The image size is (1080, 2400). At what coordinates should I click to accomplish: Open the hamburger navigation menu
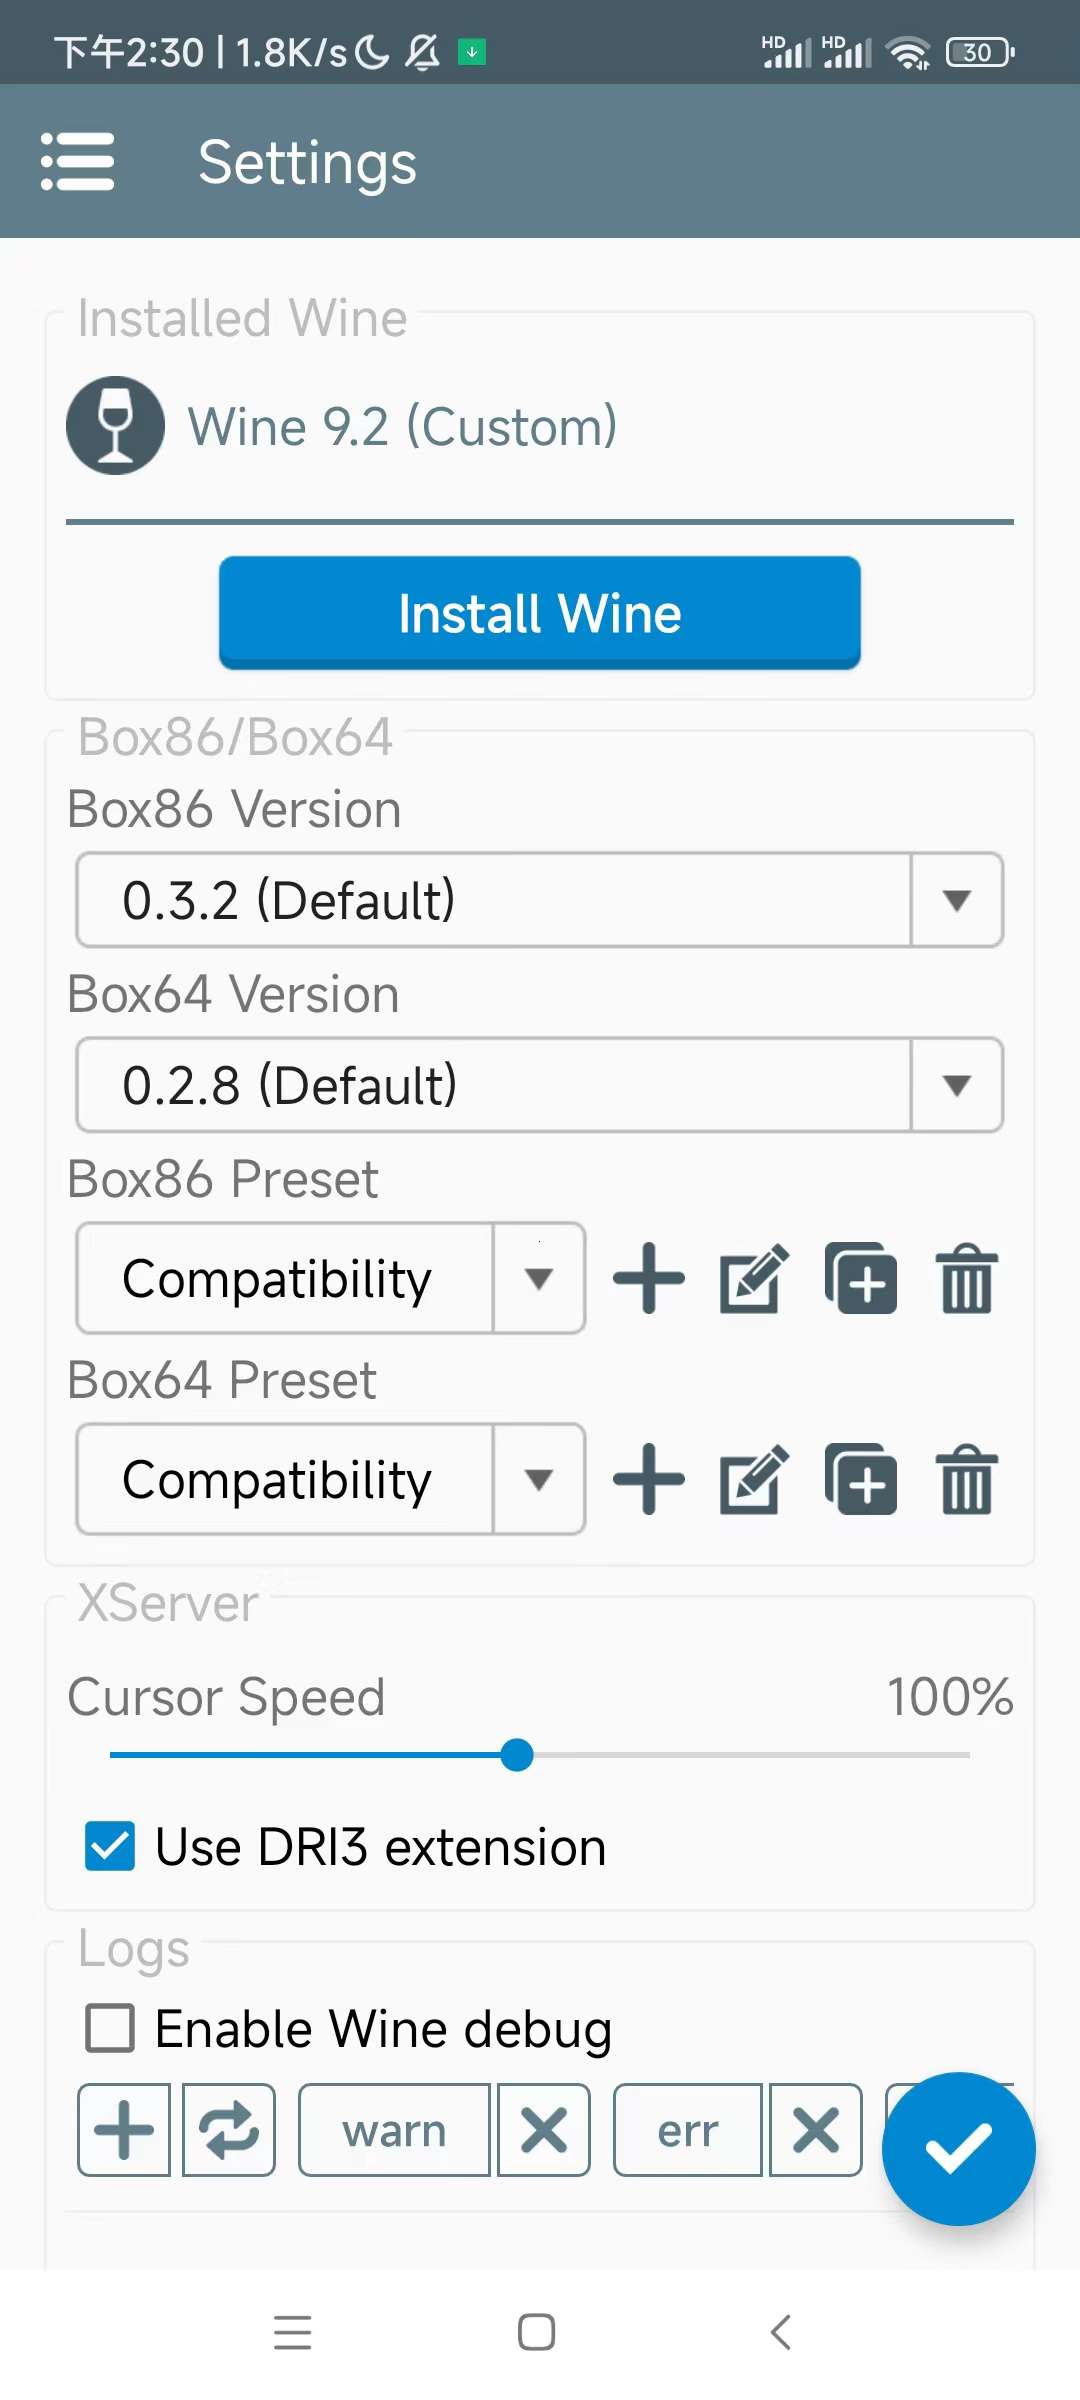coord(77,161)
